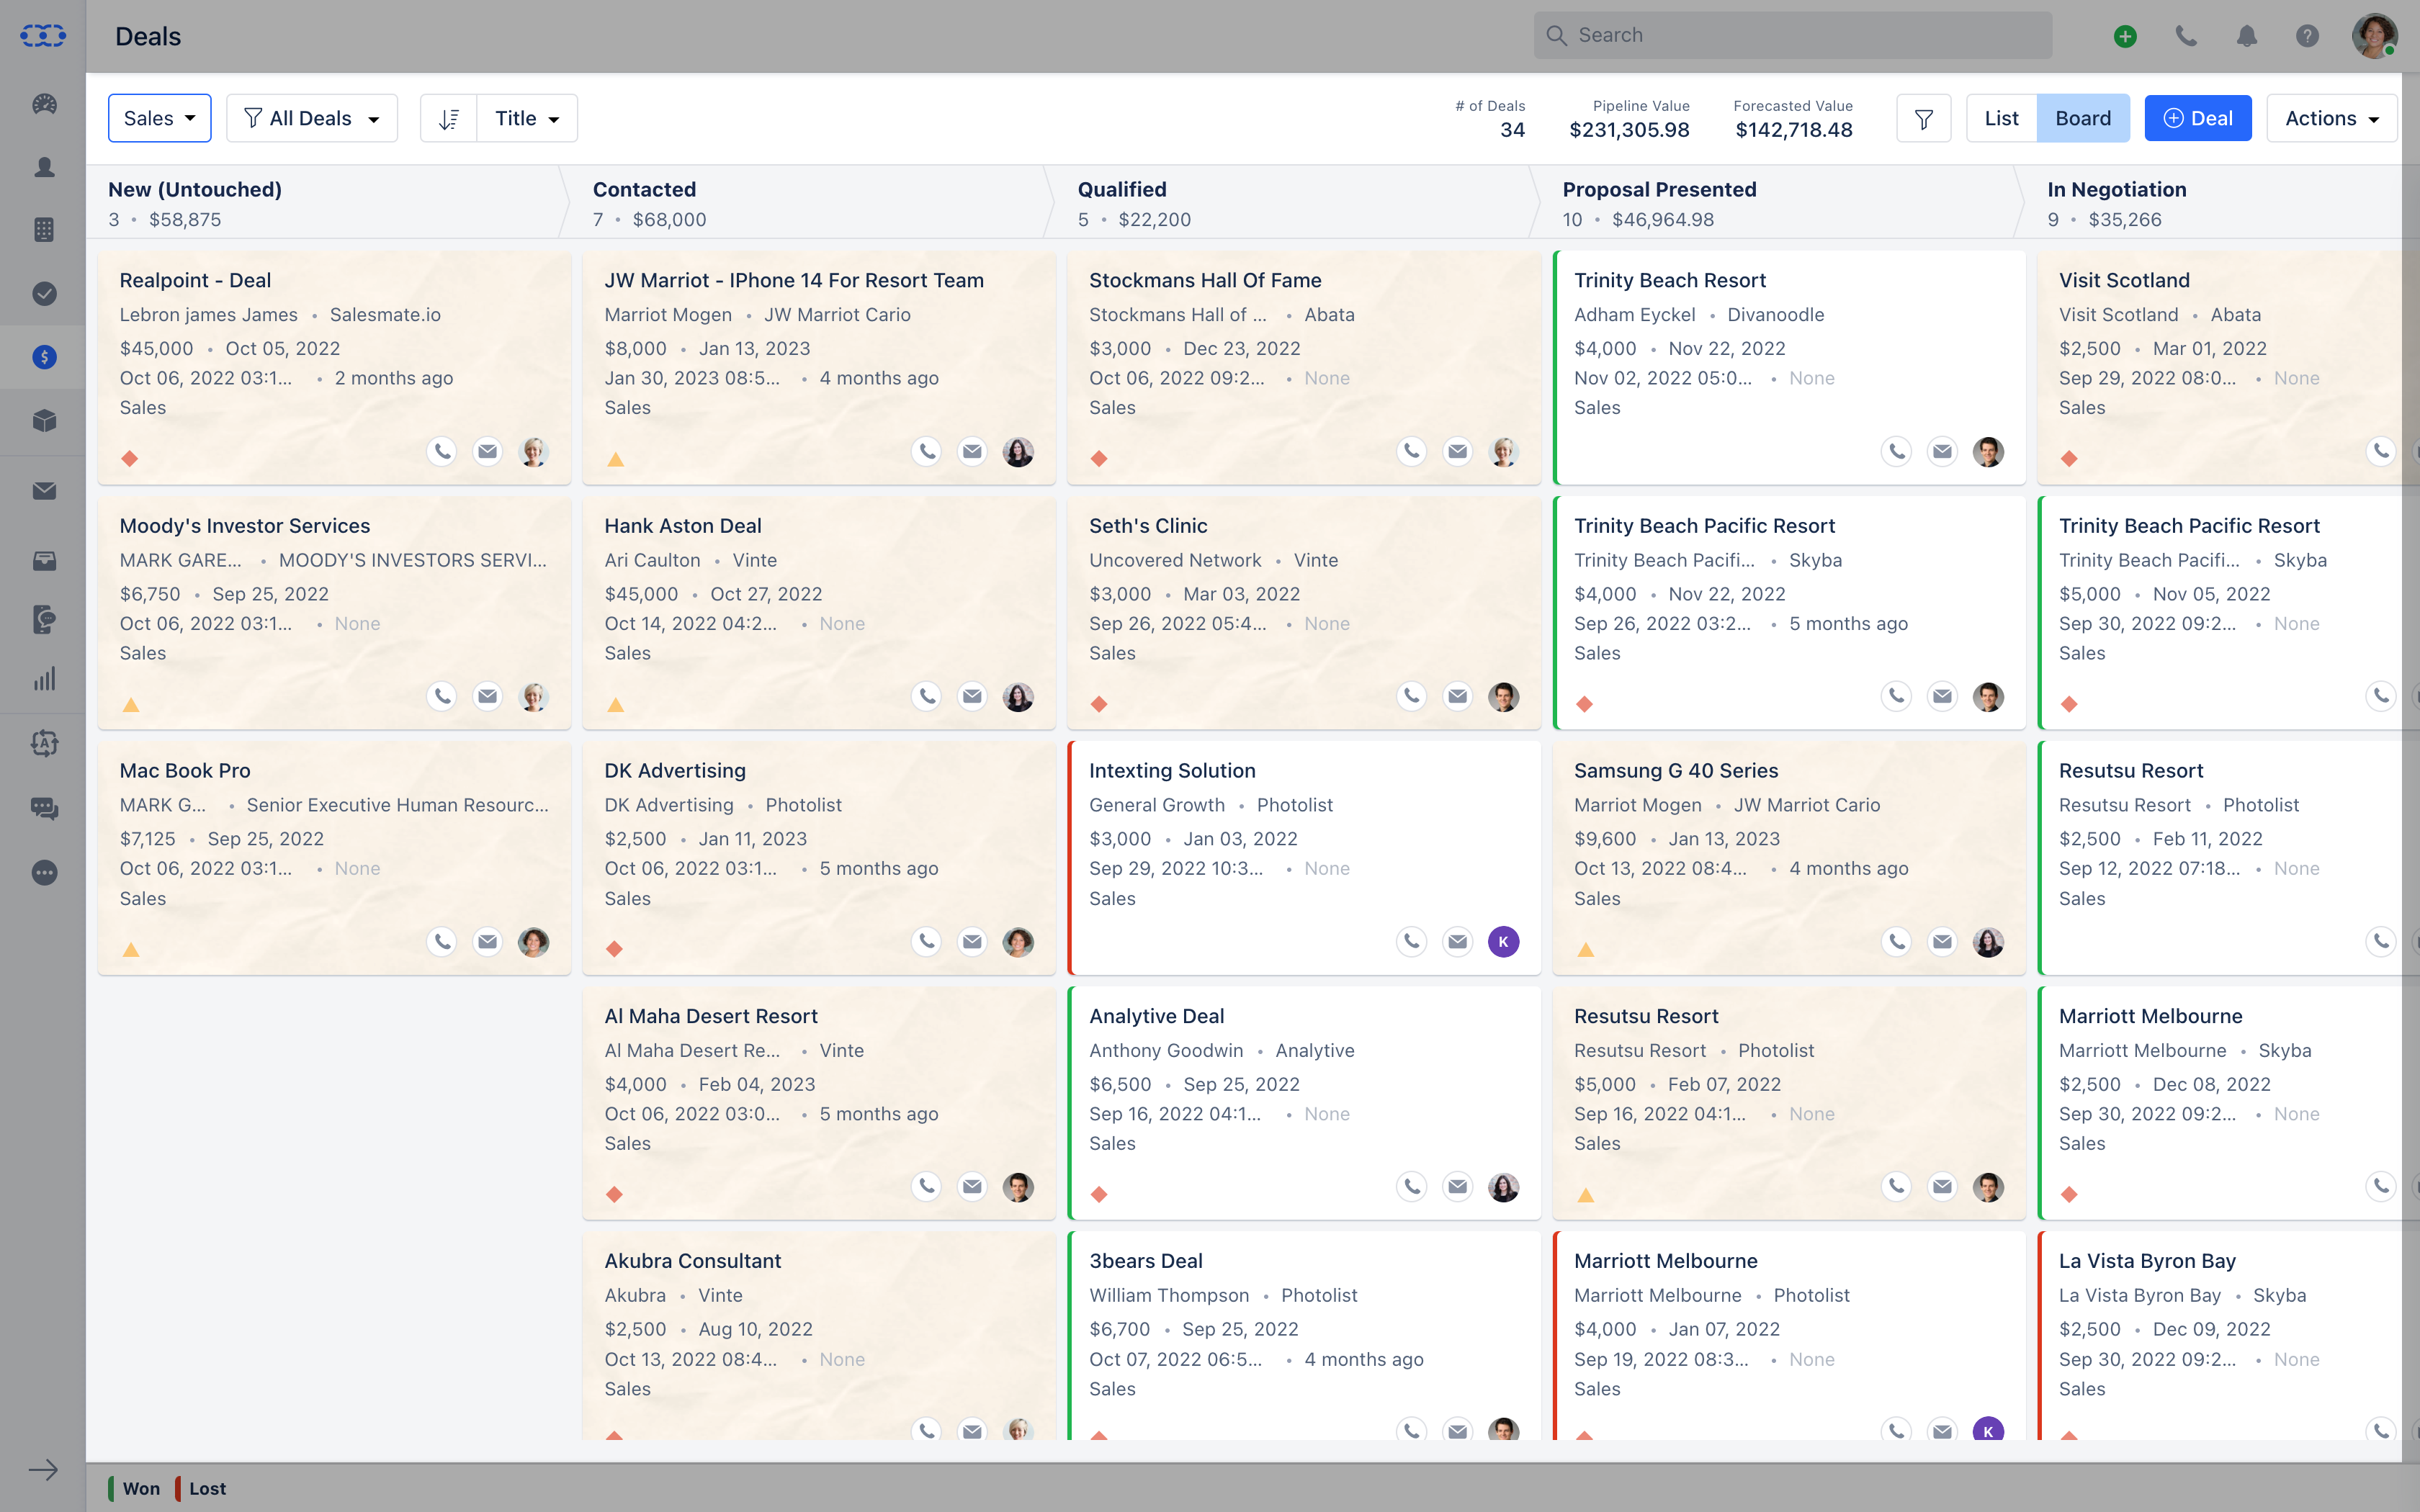The width and height of the screenshot is (2420, 1512).
Task: Open the Moody's Investor Services deal title
Action: click(245, 526)
